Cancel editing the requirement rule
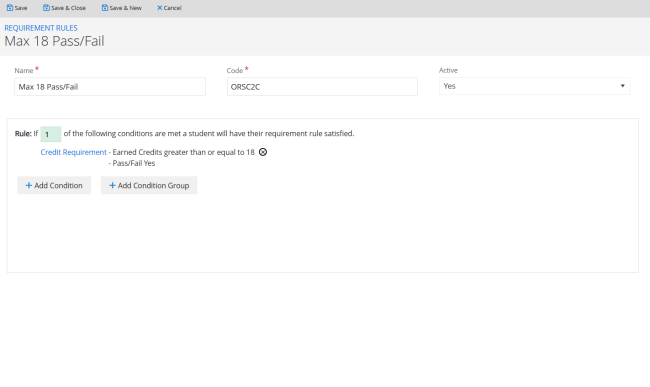 coord(169,8)
